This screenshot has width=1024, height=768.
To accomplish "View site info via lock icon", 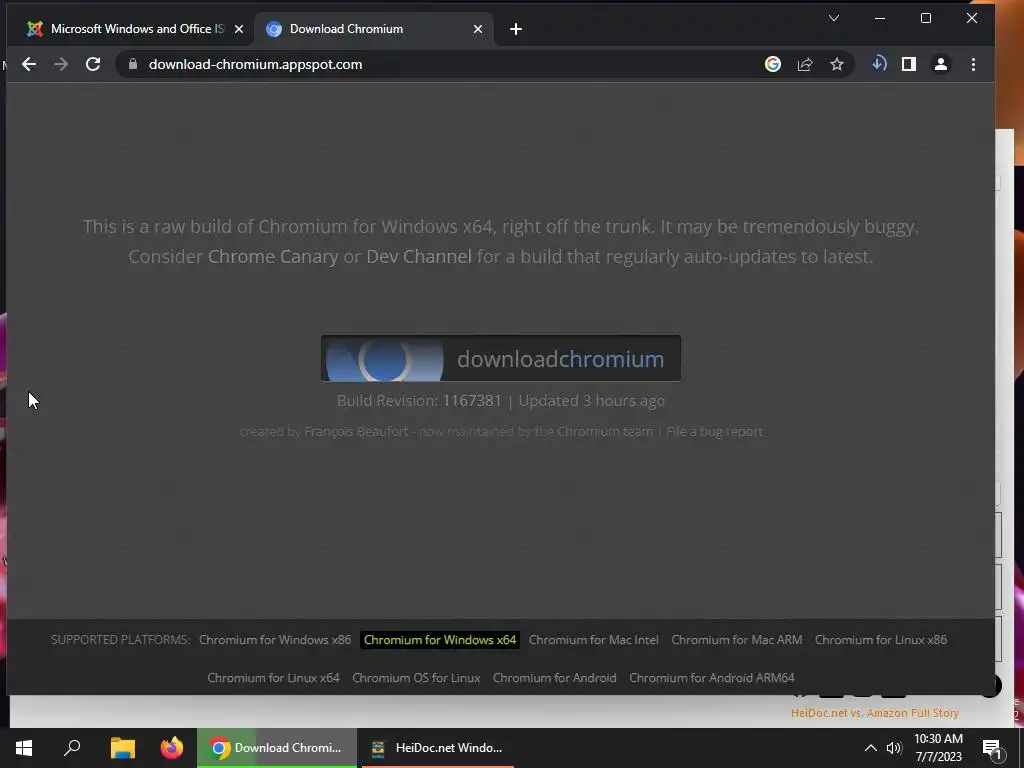I will (133, 64).
